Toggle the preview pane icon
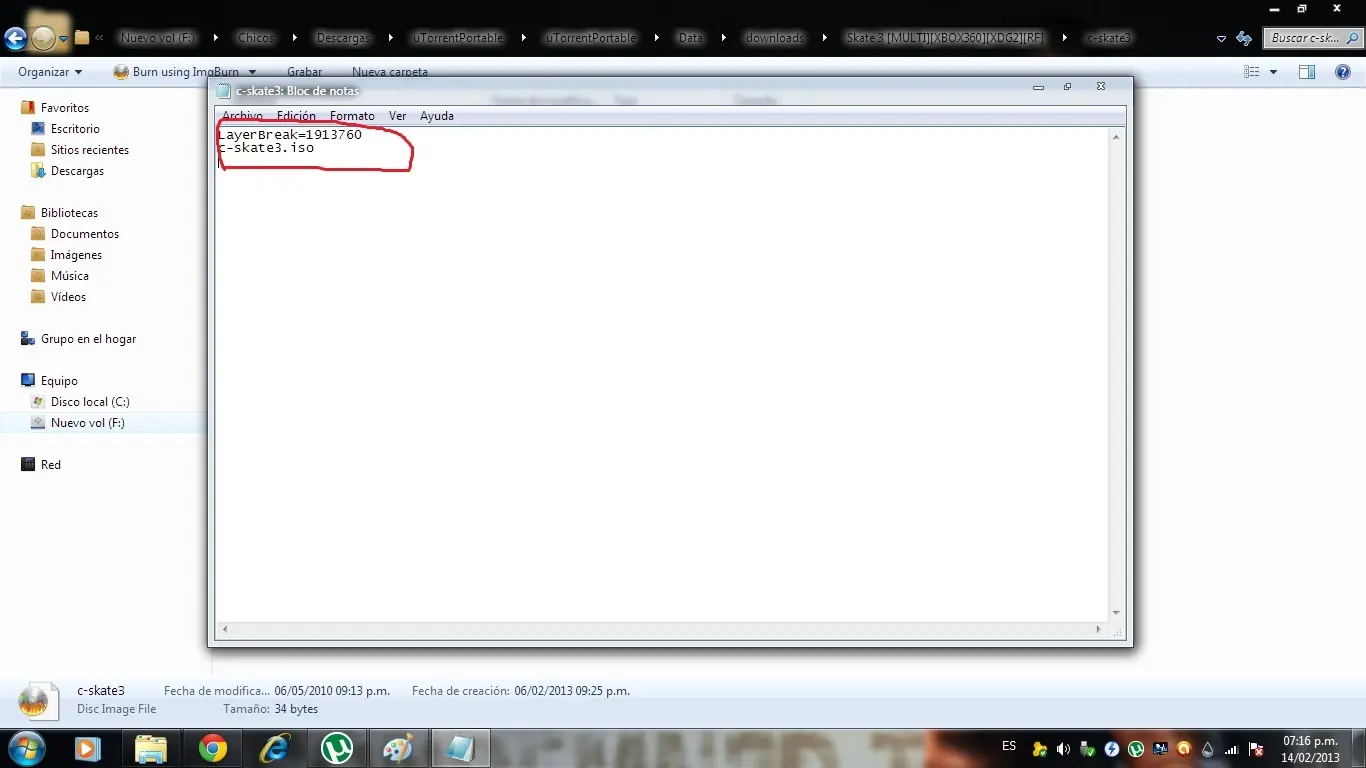 [x=1307, y=72]
